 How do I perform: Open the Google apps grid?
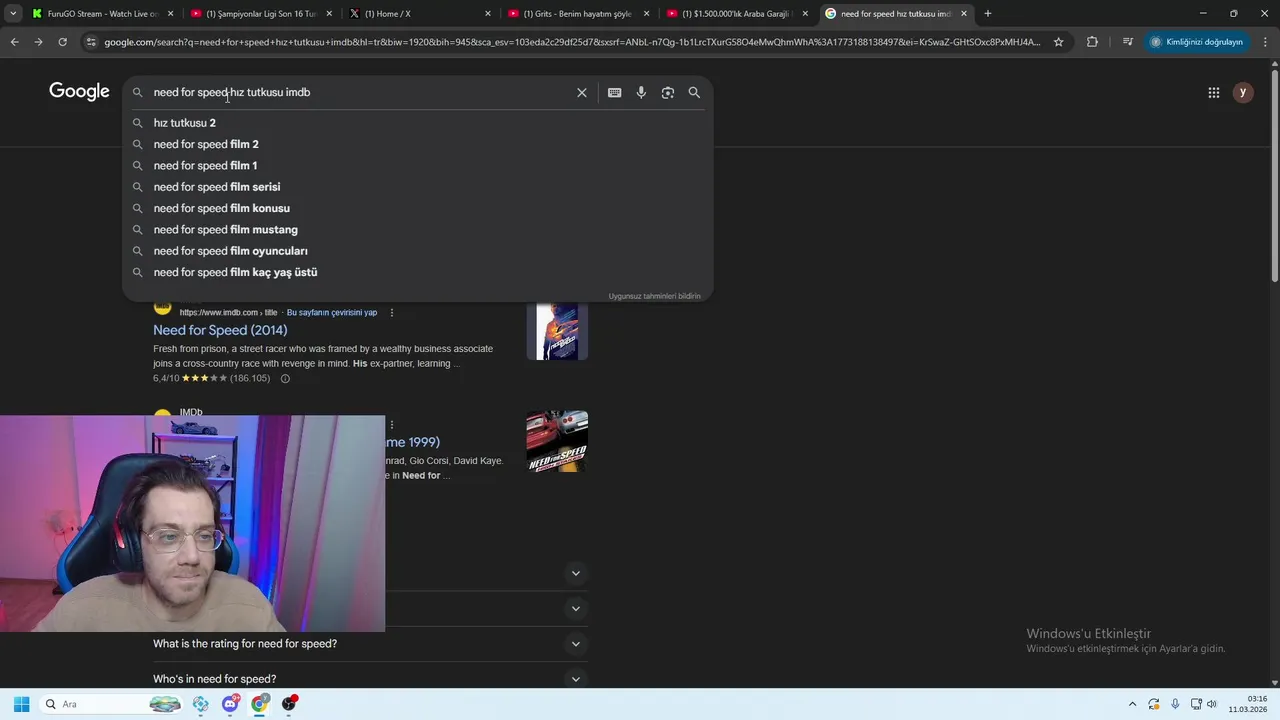1213,92
